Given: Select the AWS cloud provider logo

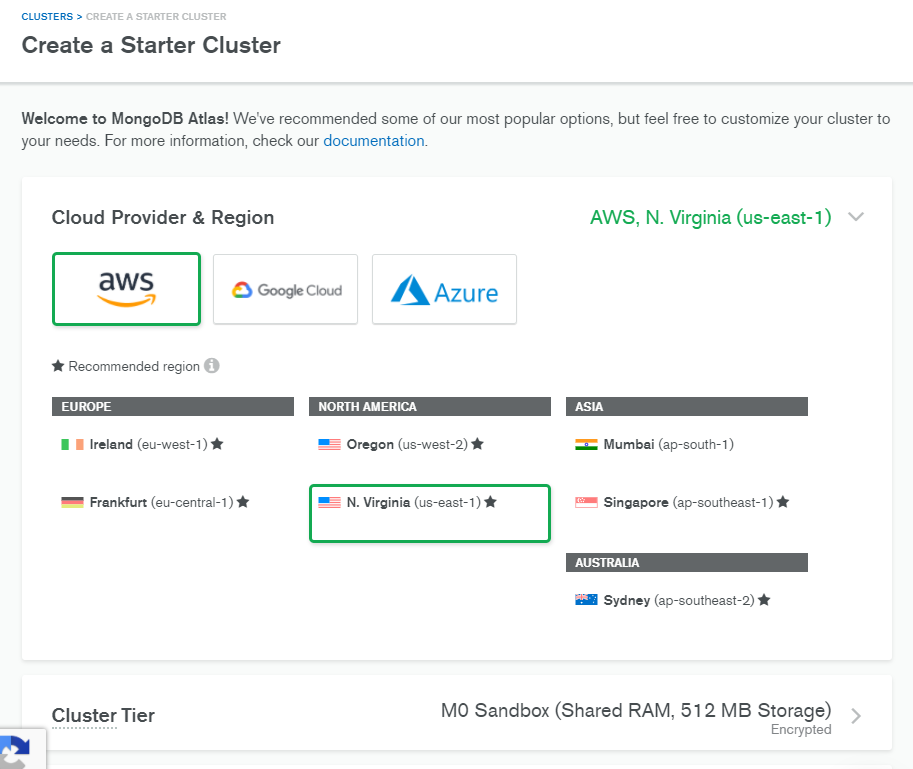Looking at the screenshot, I should 126,289.
